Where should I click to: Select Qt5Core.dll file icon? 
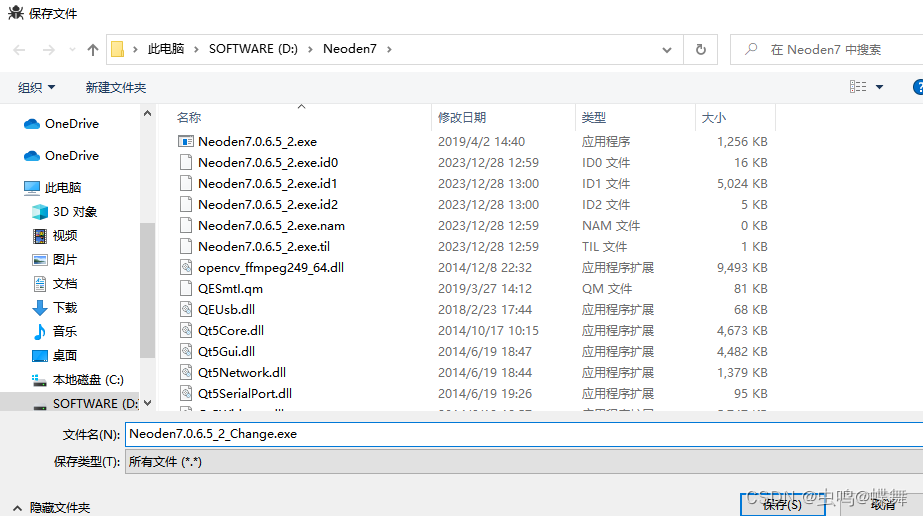click(186, 331)
